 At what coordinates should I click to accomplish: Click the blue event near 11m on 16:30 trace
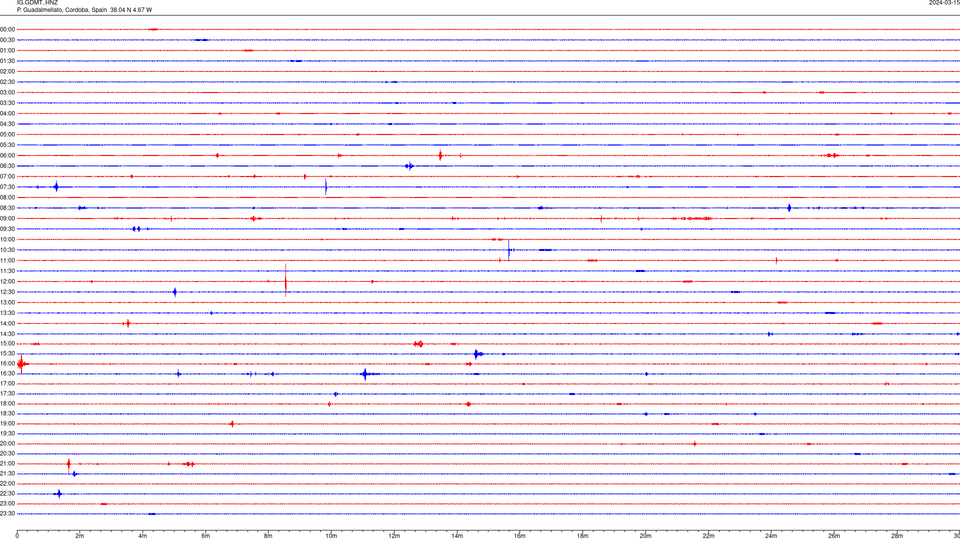coord(366,374)
